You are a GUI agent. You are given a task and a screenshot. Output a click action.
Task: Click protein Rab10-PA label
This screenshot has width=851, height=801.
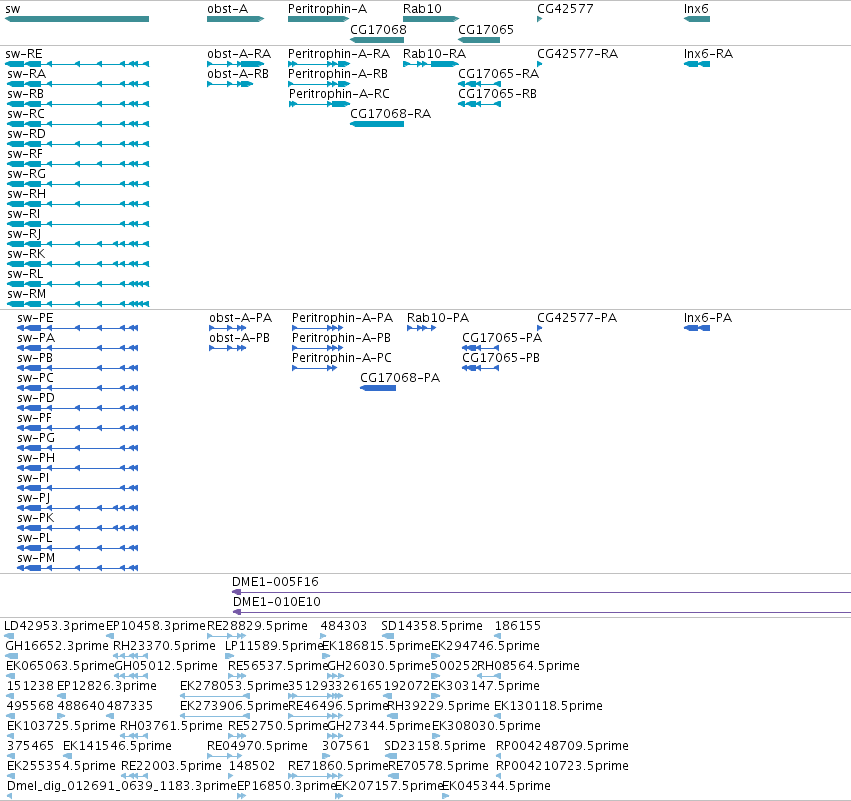coord(438,317)
